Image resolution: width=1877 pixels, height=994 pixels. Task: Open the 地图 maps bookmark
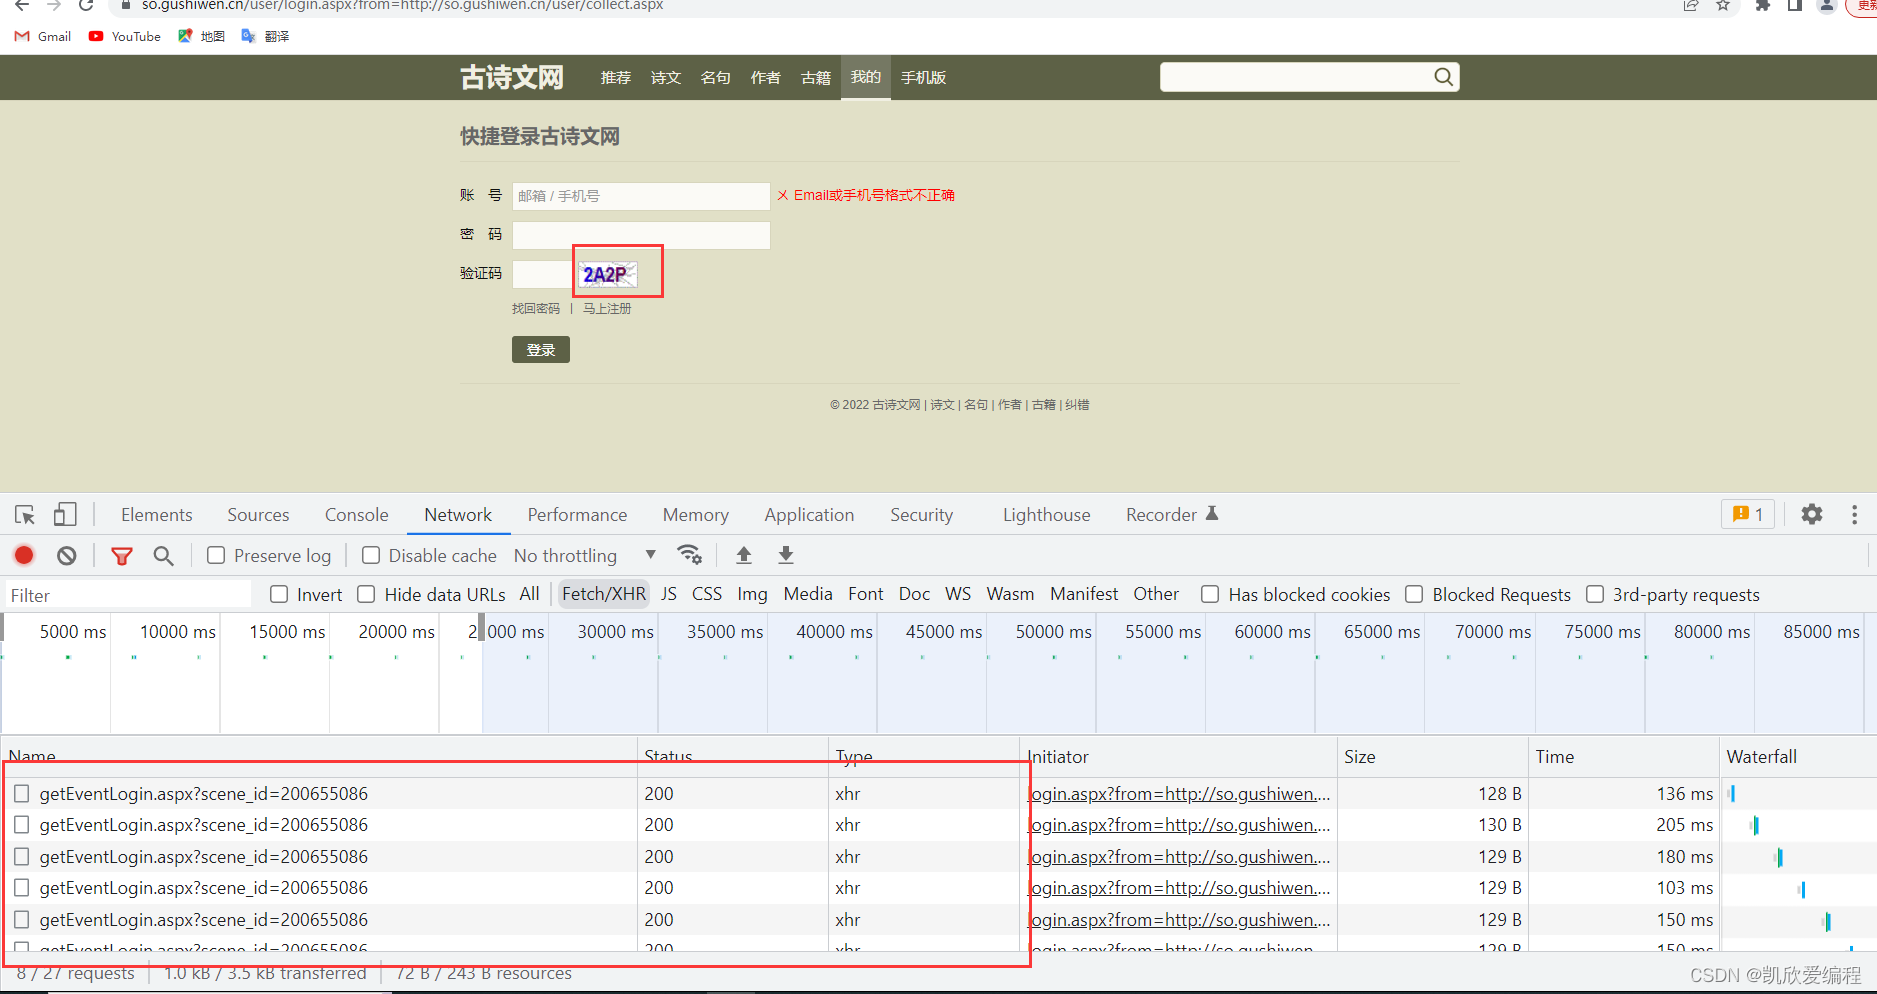pos(201,36)
